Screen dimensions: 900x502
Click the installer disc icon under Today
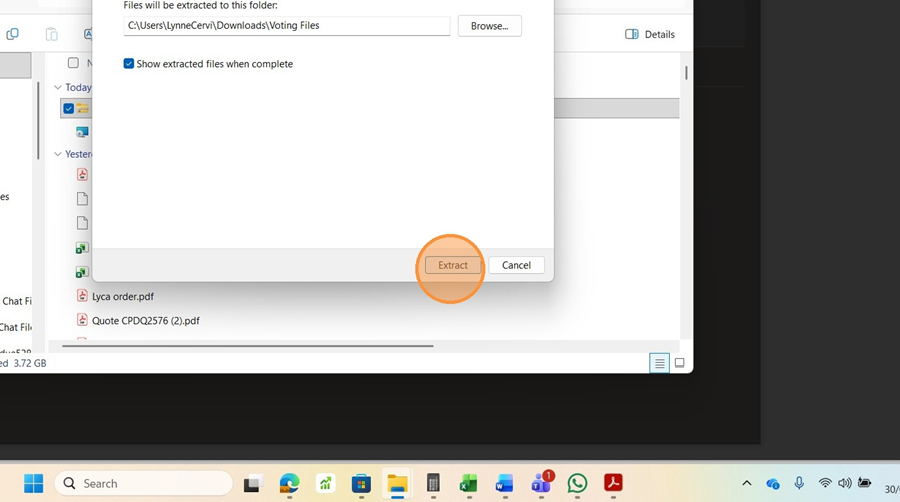(x=82, y=132)
